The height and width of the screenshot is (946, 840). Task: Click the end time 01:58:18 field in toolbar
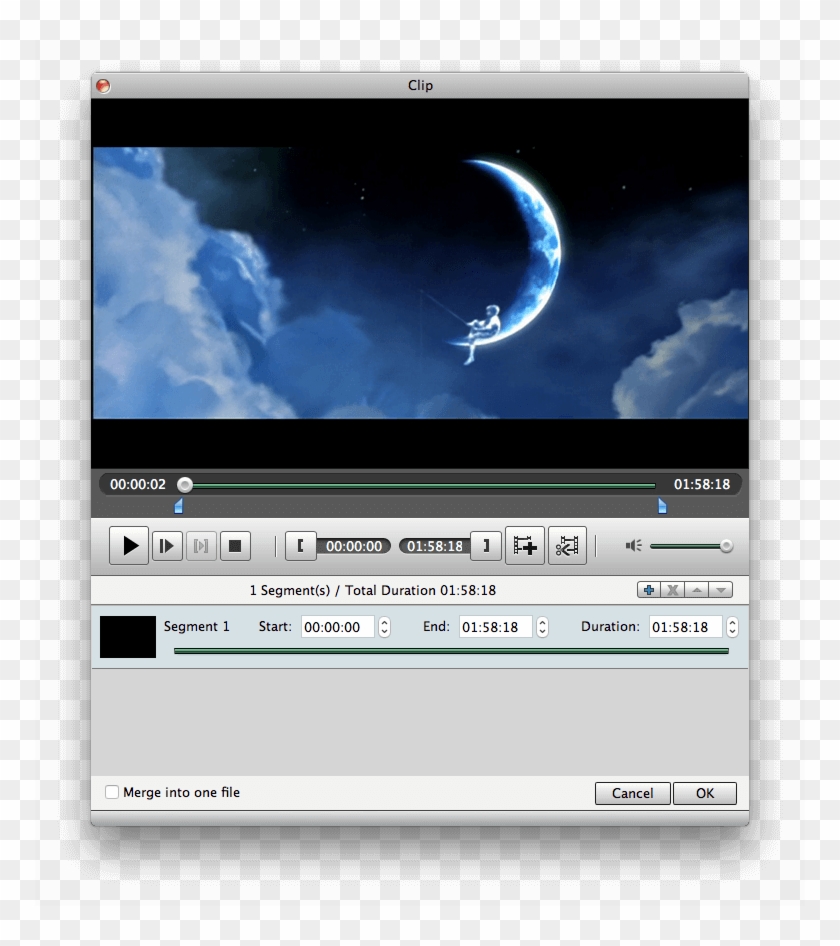tap(434, 546)
